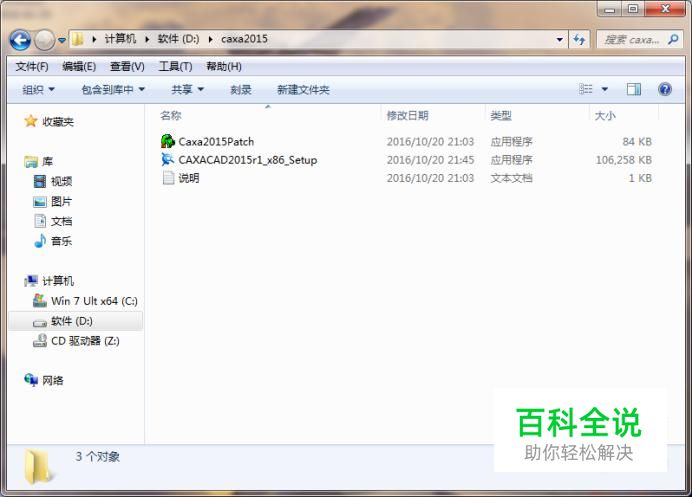
Task: Click the 2016/10/20 21:45 date cell
Action: coord(430,160)
